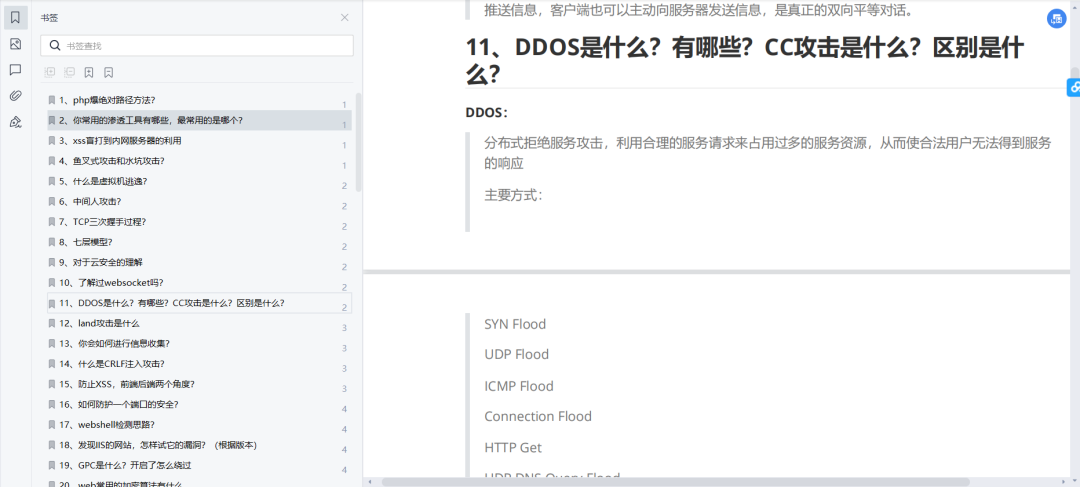The width and height of the screenshot is (1080, 487).
Task: Focus the 书签查找 search field
Action: click(x=197, y=45)
